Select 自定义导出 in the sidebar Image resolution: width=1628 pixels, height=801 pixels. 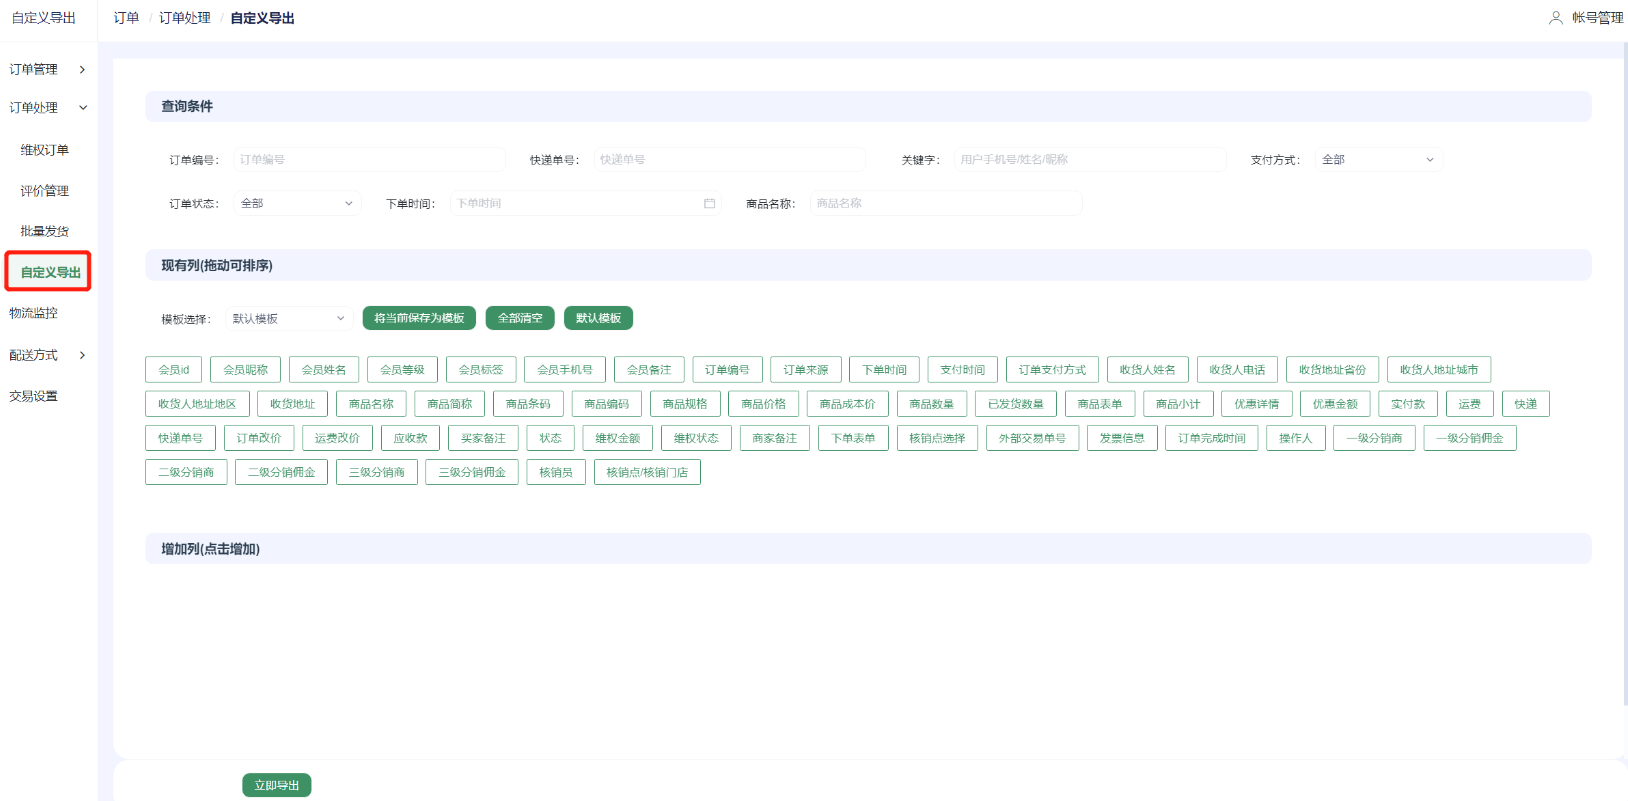(x=48, y=272)
